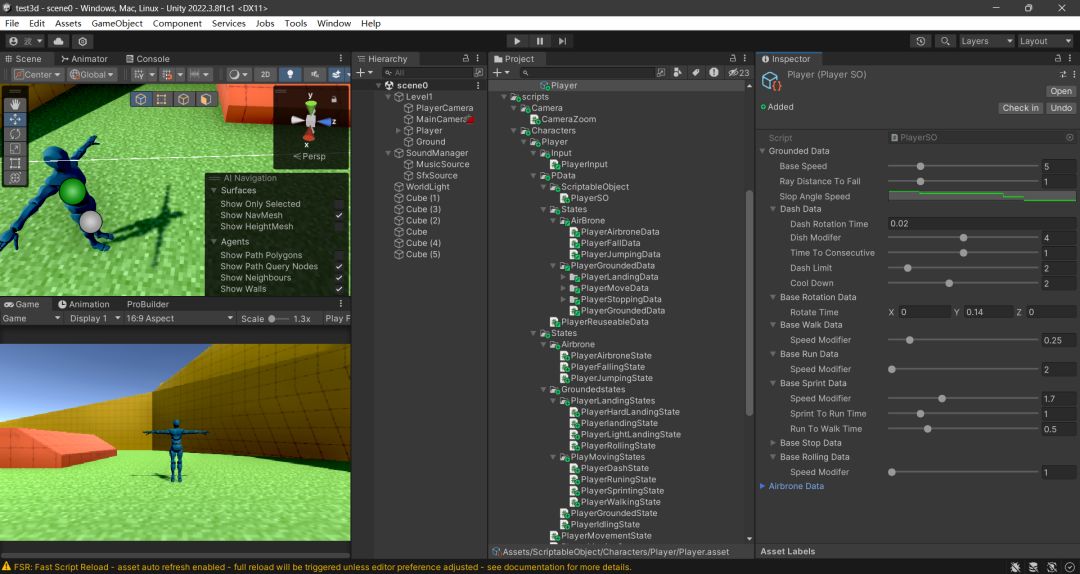1080x574 pixels.
Task: Open Undo History from the top toolbar
Action: click(x=920, y=41)
